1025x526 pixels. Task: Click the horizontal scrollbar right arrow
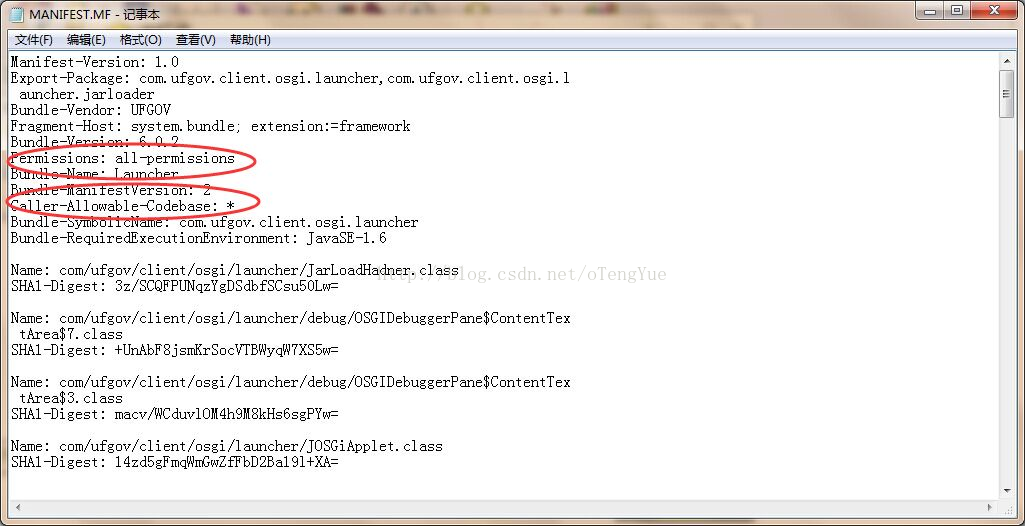point(992,506)
